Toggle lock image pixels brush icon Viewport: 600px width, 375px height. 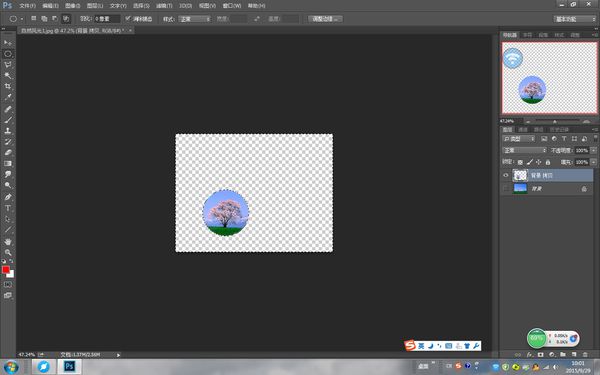pos(530,162)
